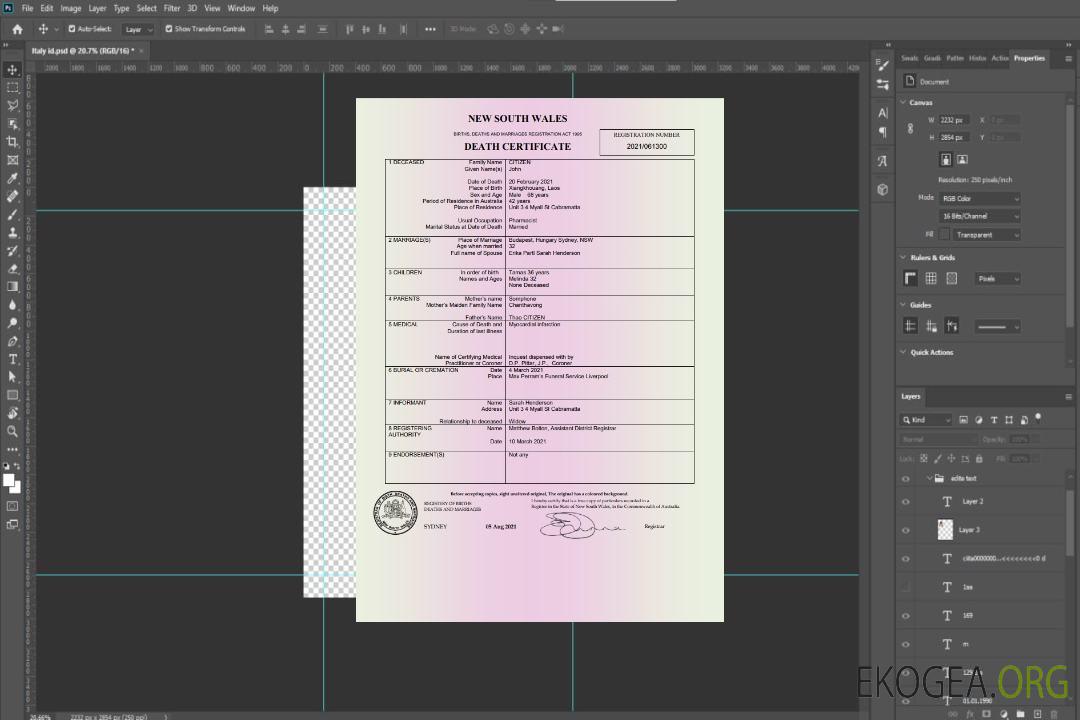Select the Eraser tool
This screenshot has width=1080, height=720.
click(x=12, y=269)
